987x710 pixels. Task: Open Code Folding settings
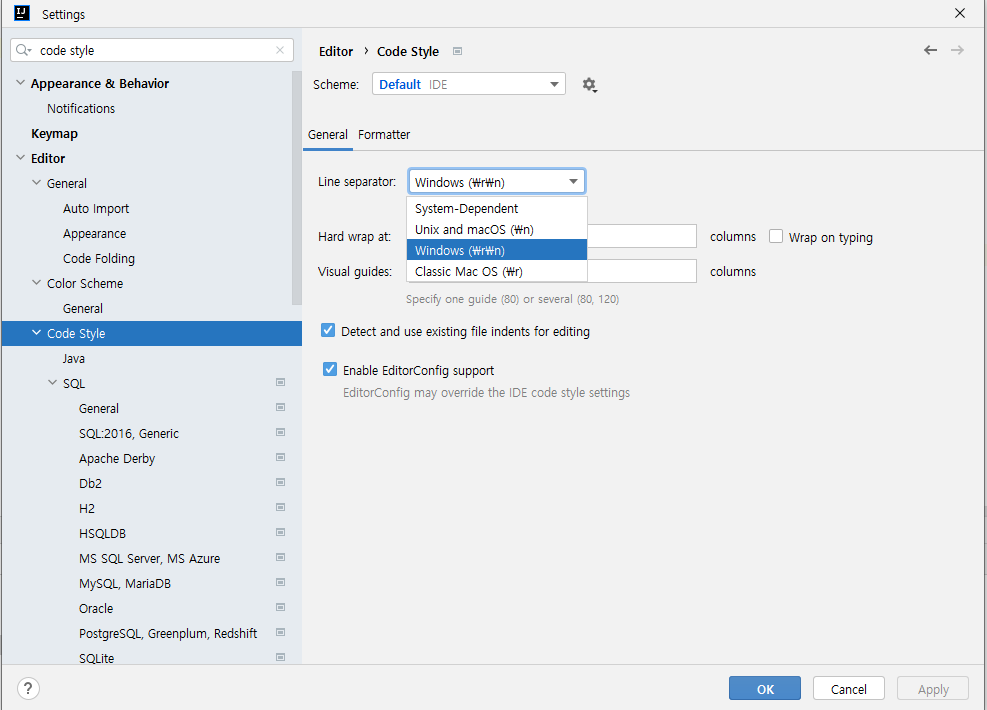pos(99,258)
